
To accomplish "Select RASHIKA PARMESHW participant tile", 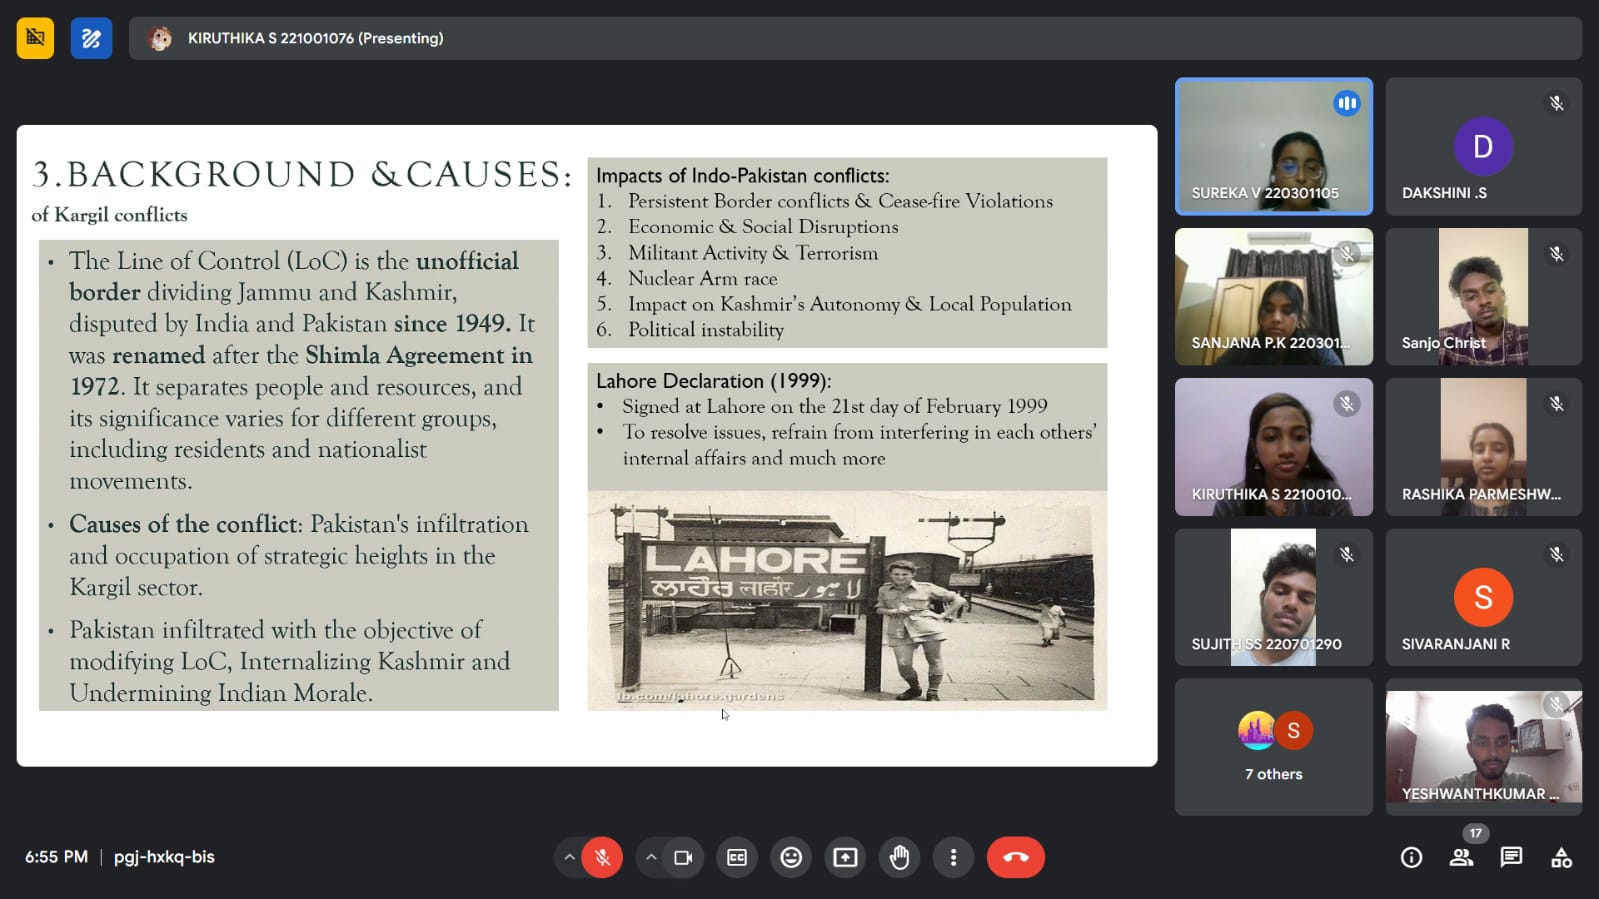I will click(x=1483, y=447).
